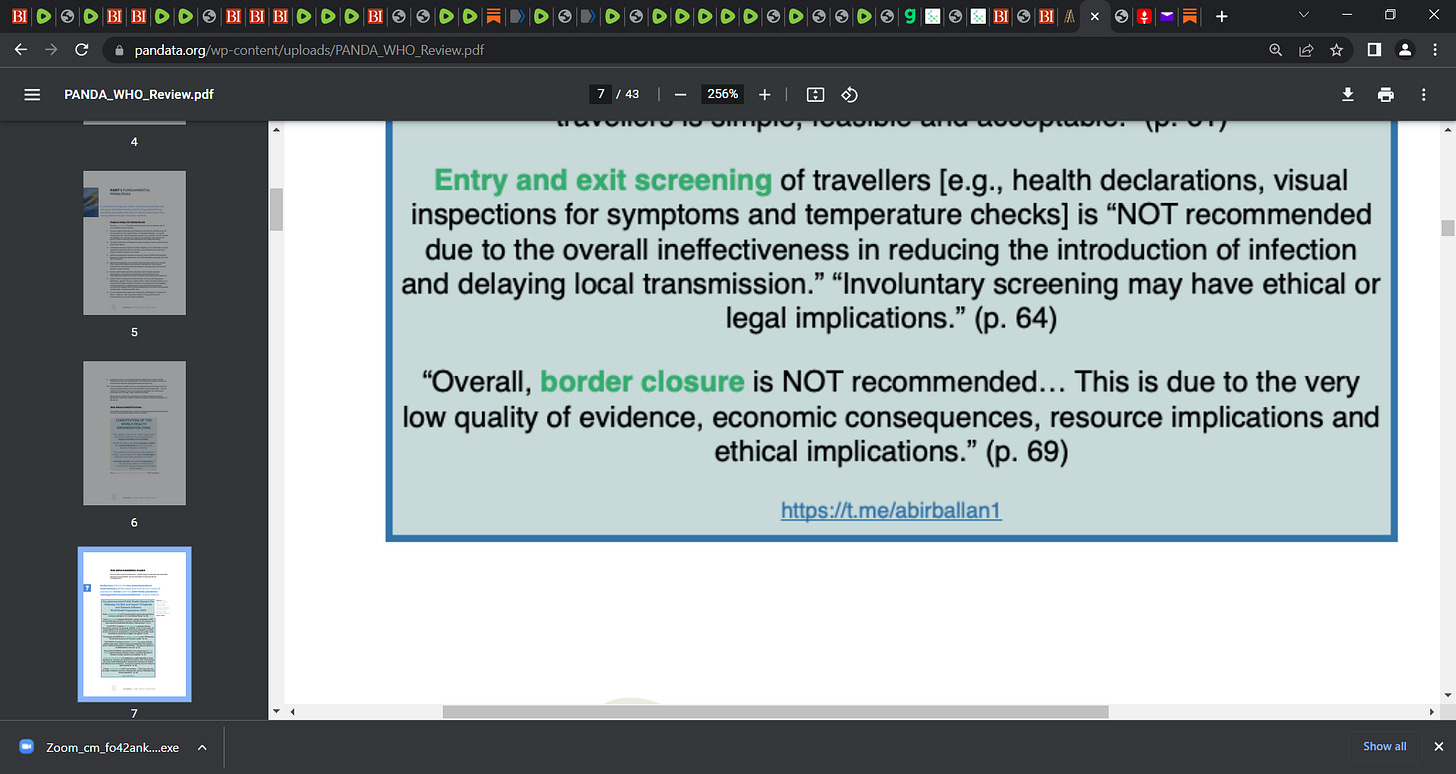Open the PDF viewer more actions menu
The image size is (1456, 774).
(1423, 94)
